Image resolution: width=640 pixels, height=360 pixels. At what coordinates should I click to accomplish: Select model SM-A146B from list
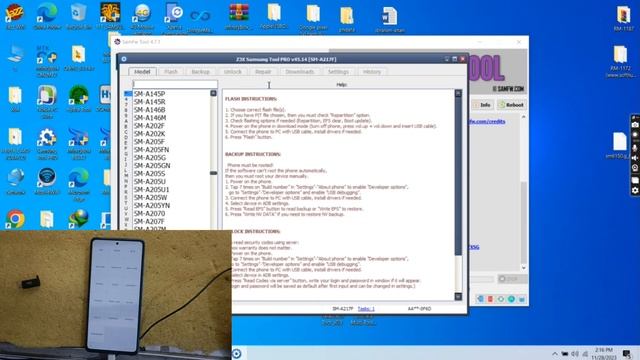(149, 110)
